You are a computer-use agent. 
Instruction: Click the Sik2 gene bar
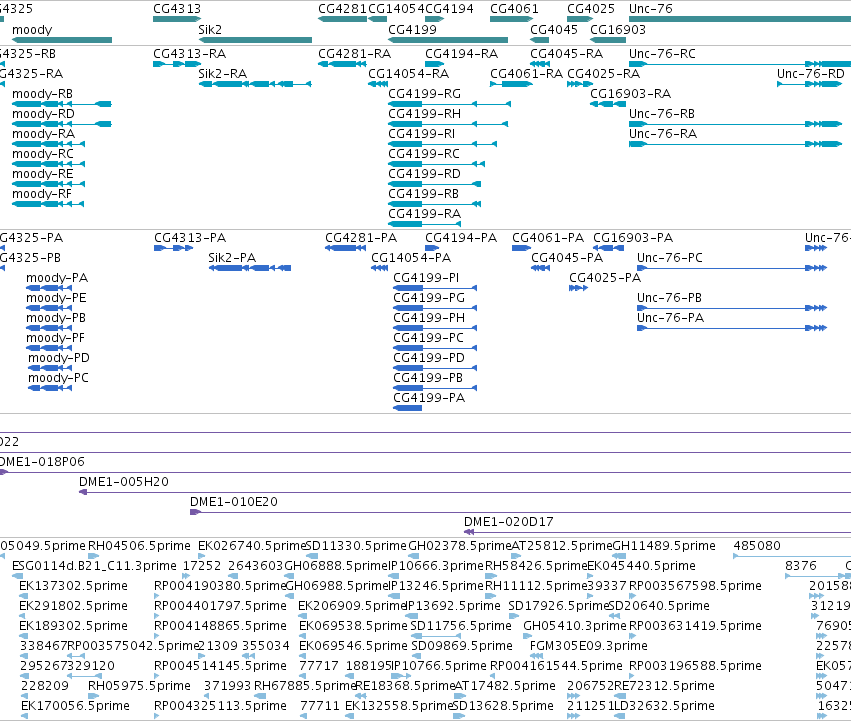point(255,40)
